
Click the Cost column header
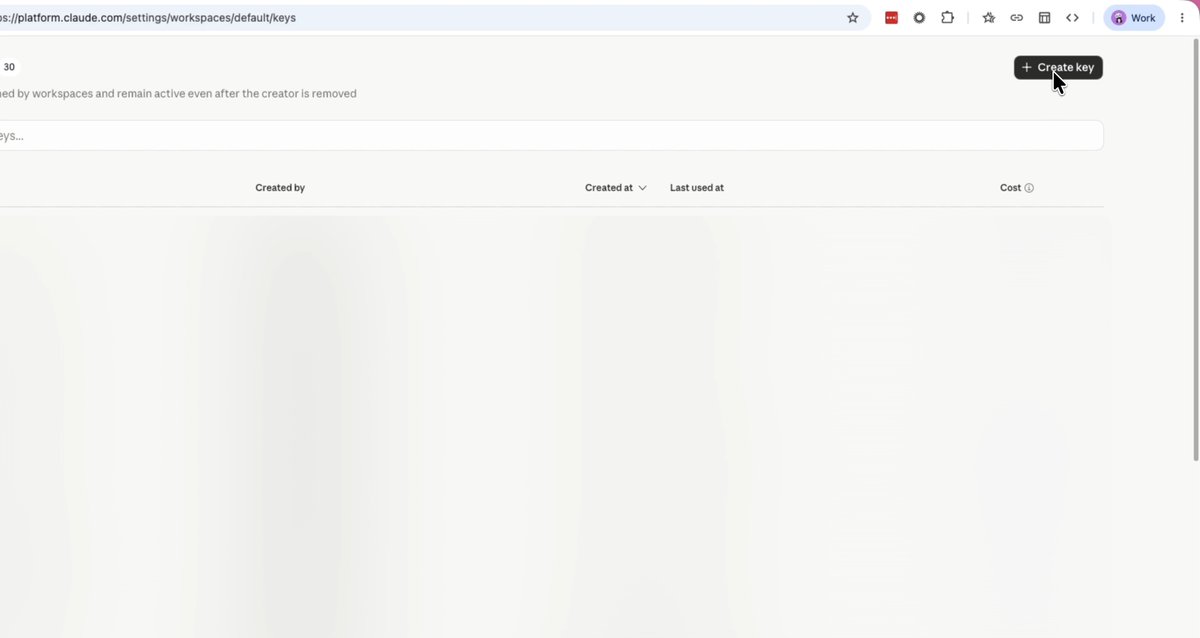click(x=1010, y=188)
